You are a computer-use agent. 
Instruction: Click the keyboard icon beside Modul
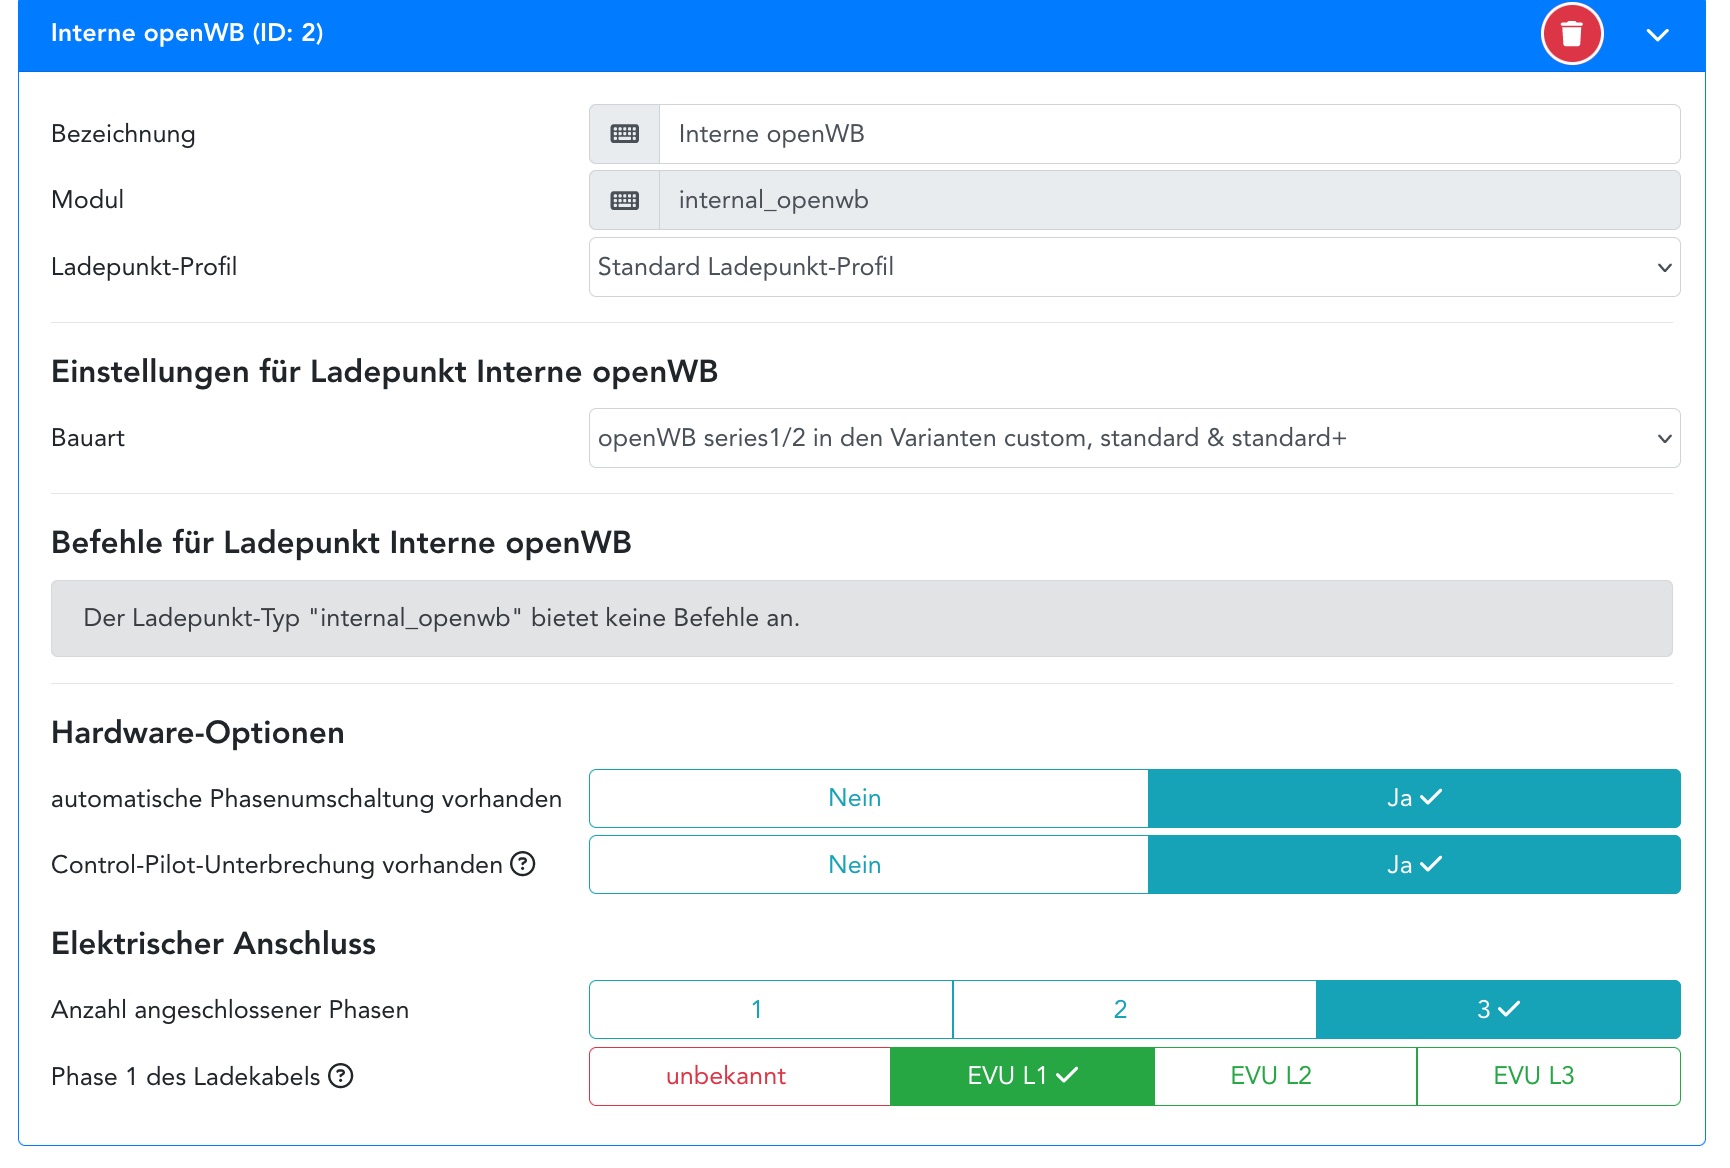coord(624,200)
